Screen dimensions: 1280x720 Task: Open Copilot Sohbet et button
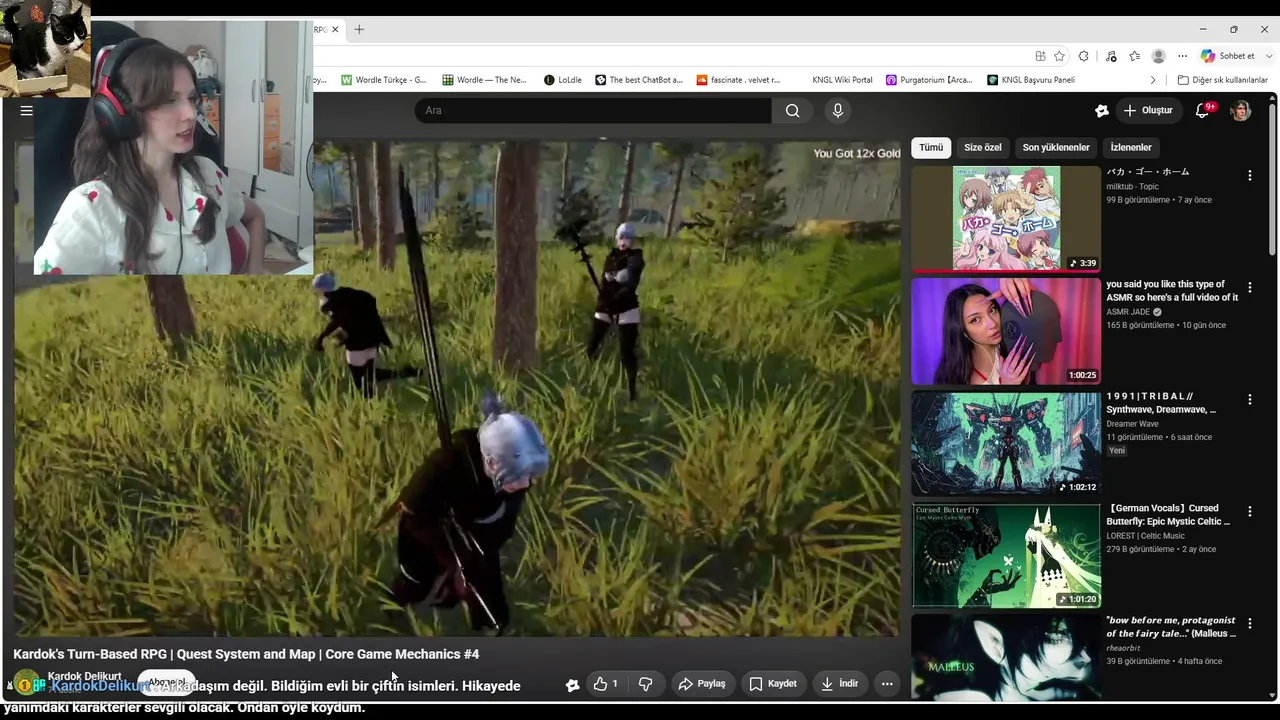1228,56
